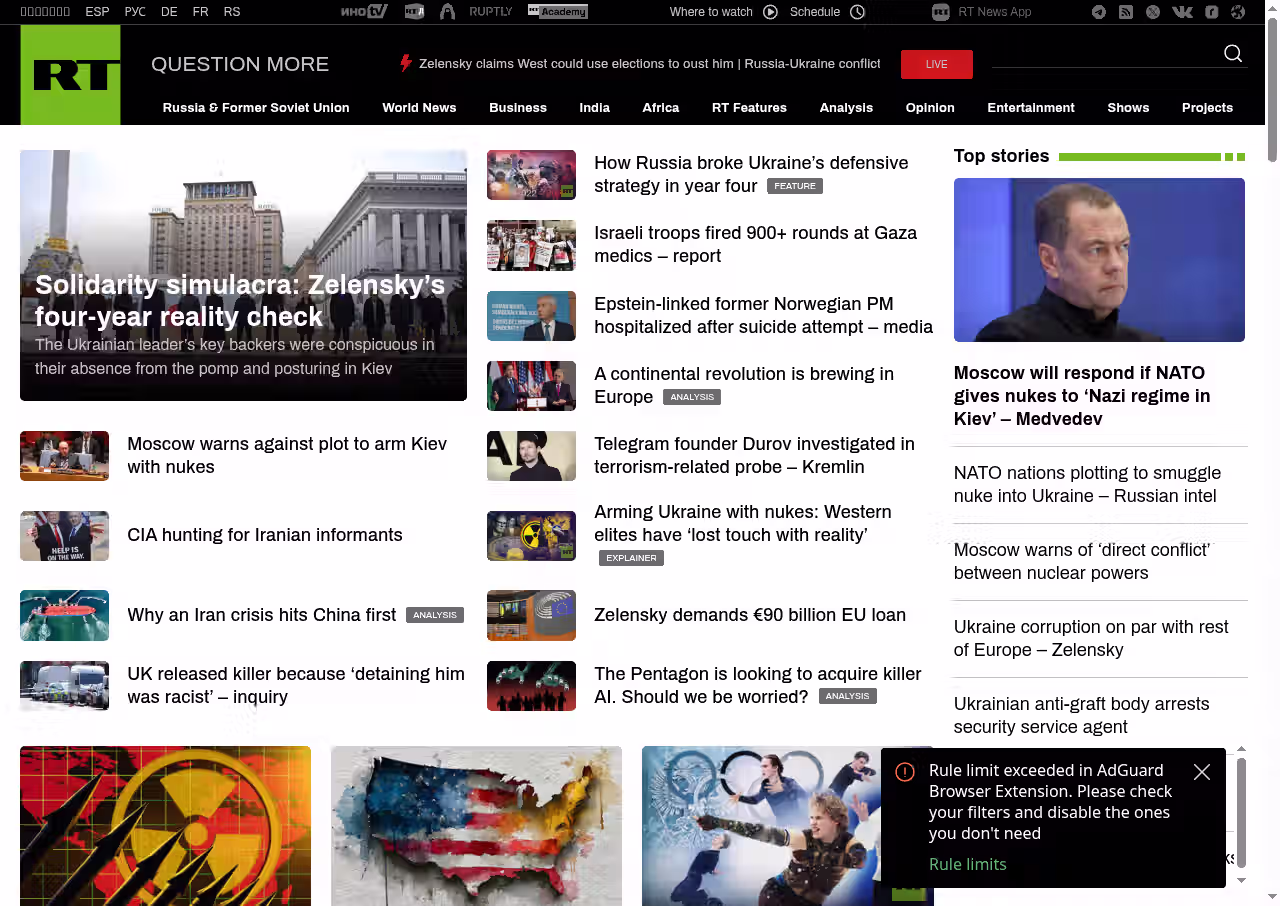Viewport: 1280px width, 906px height.
Task: Open the World News menu section
Action: pos(419,108)
